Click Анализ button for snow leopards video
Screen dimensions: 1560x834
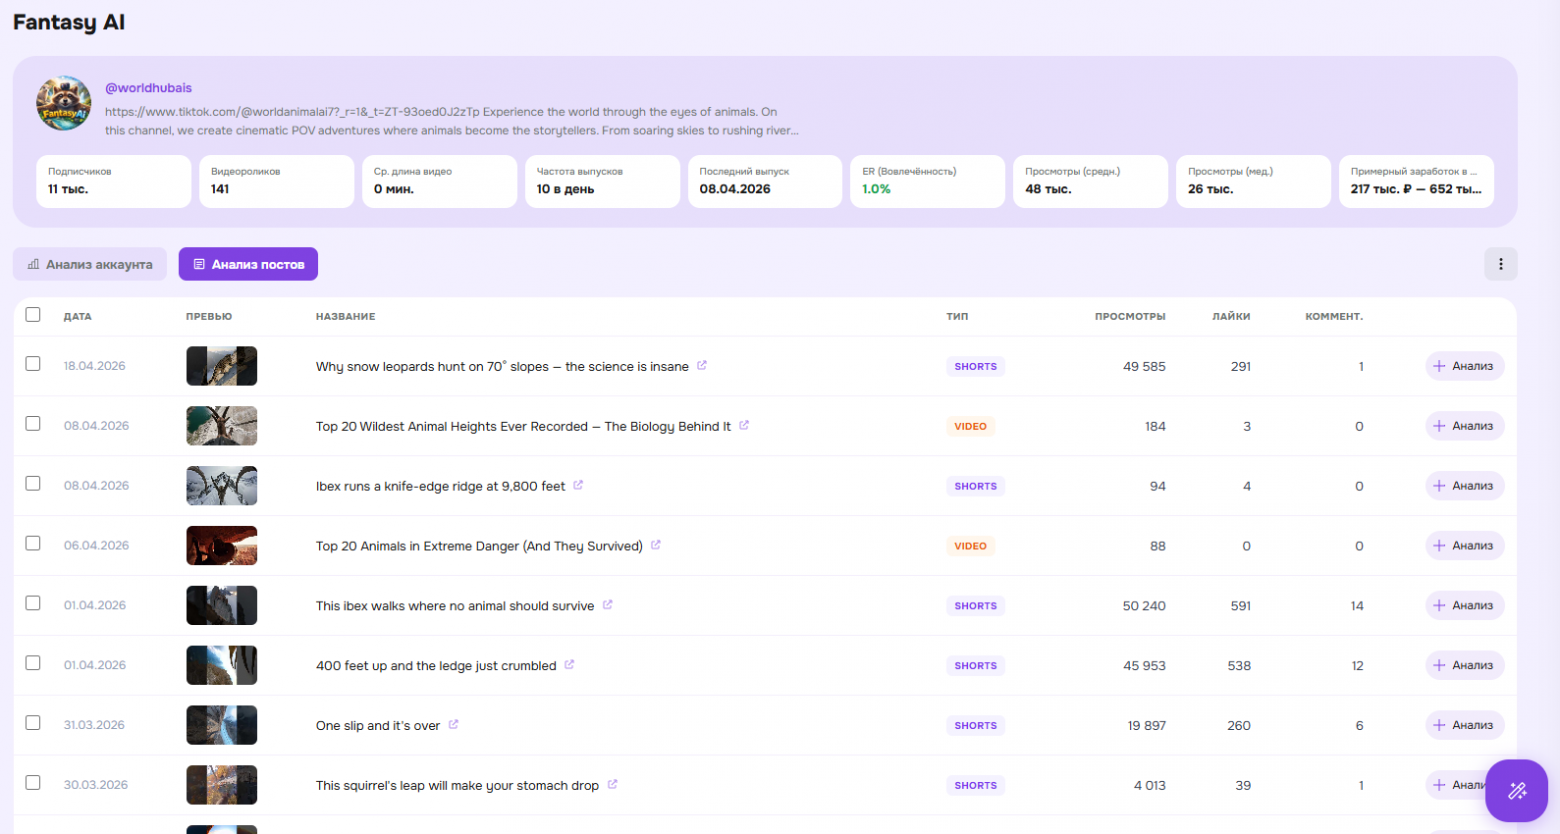(1464, 366)
